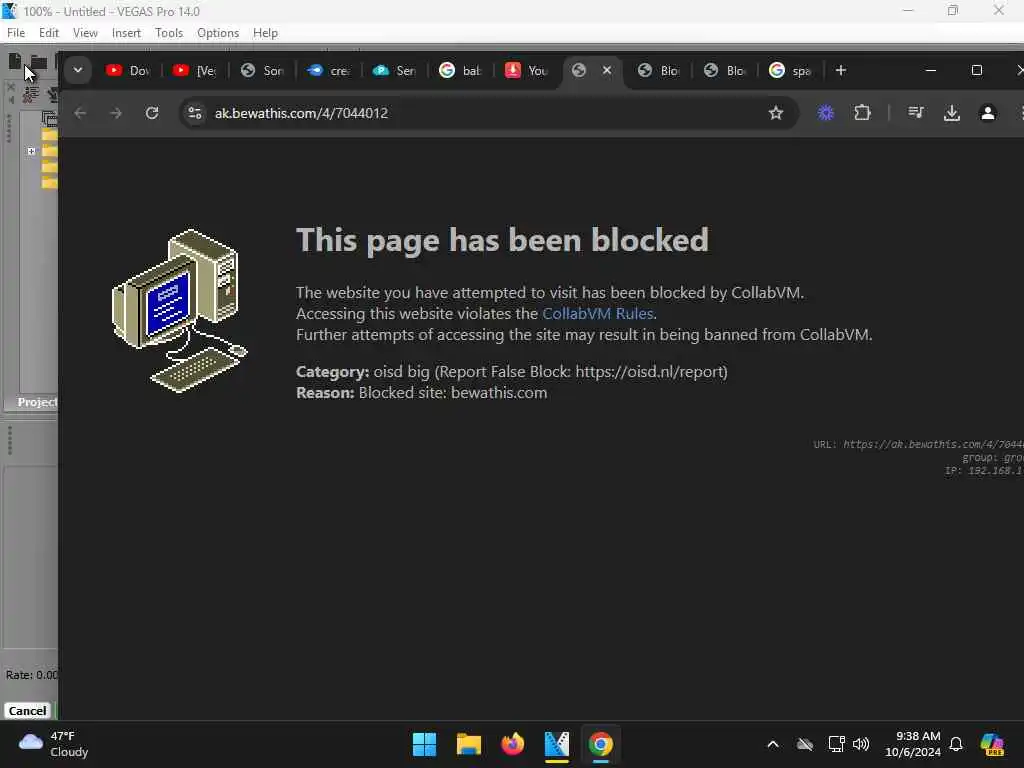Open a new Chrome tab with plus
This screenshot has height=768, width=1024.
click(841, 70)
